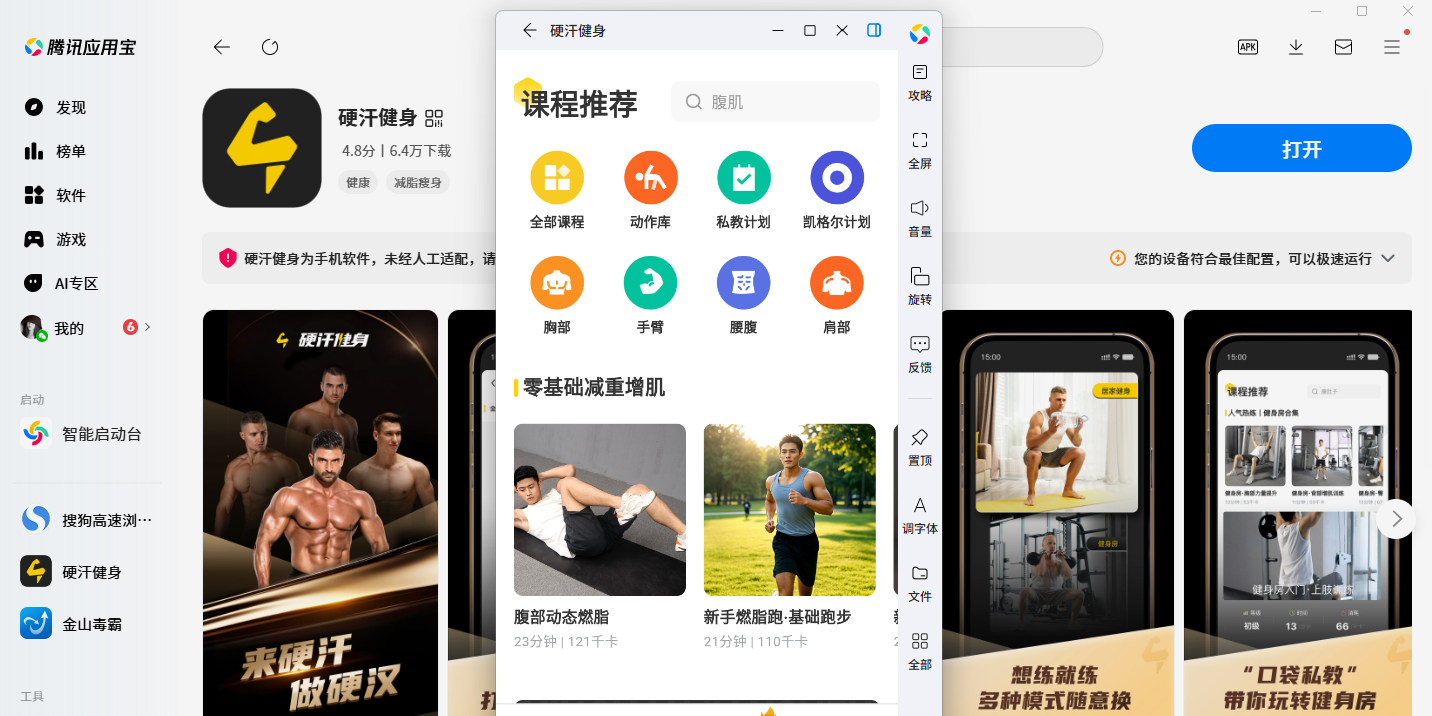The image size is (1432, 716).
Task: Go to 软件 software section
Action: pos(56,195)
